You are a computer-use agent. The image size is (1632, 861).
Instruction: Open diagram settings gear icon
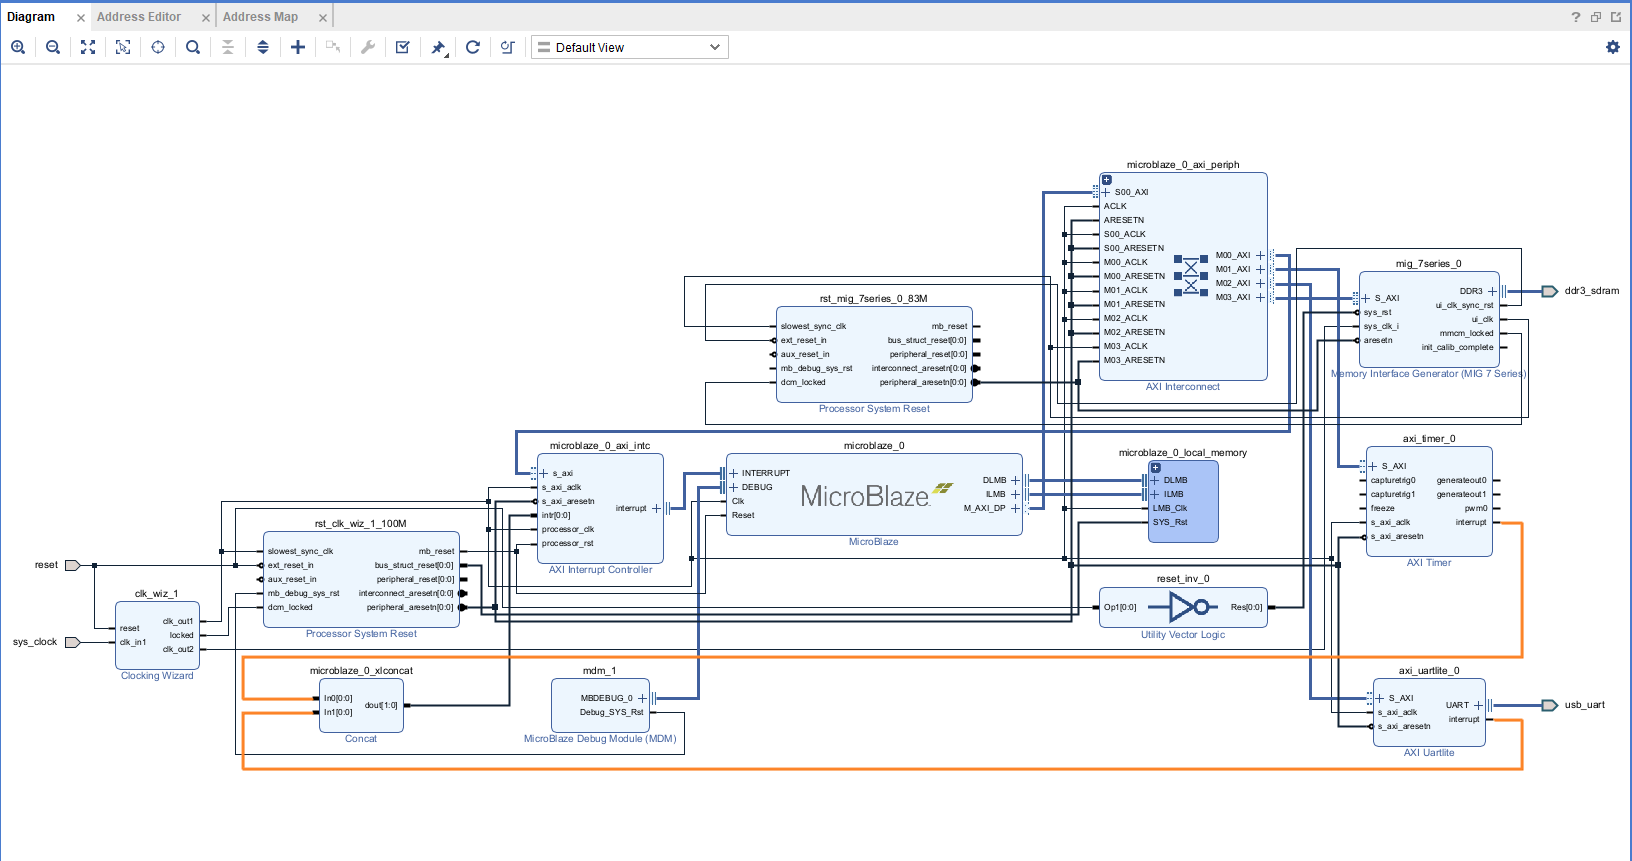1612,47
